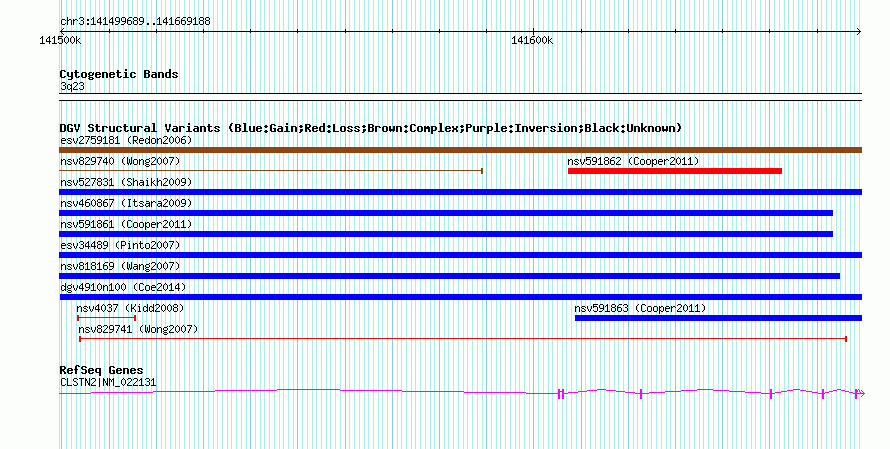Click the 3q23 cytogenetic band bar
This screenshot has width=890, height=449.
[460, 97]
